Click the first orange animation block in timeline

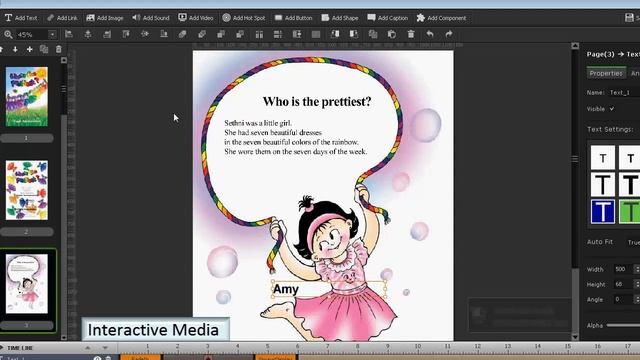[140, 358]
